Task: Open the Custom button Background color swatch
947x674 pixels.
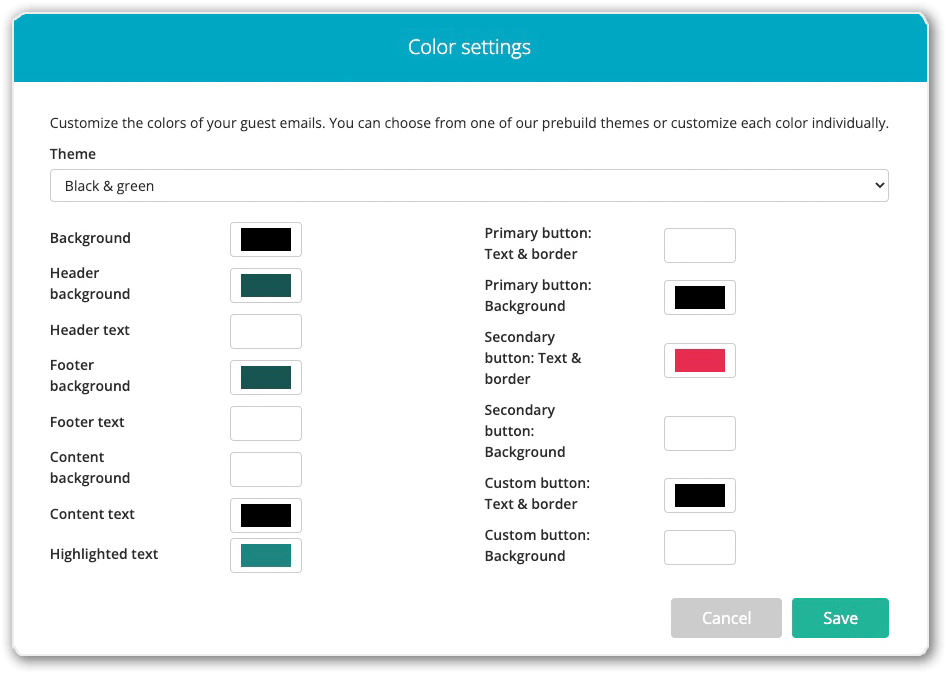Action: pos(699,547)
